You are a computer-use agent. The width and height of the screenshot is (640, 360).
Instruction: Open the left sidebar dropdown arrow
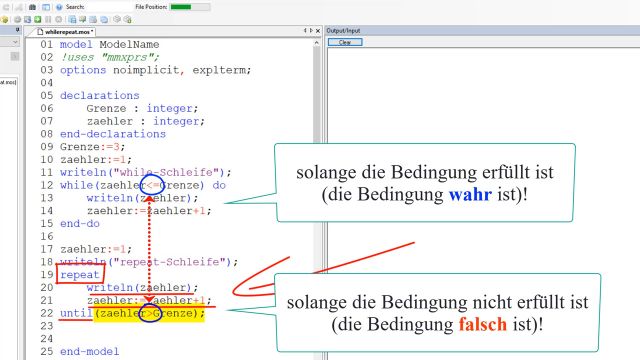tap(15, 42)
